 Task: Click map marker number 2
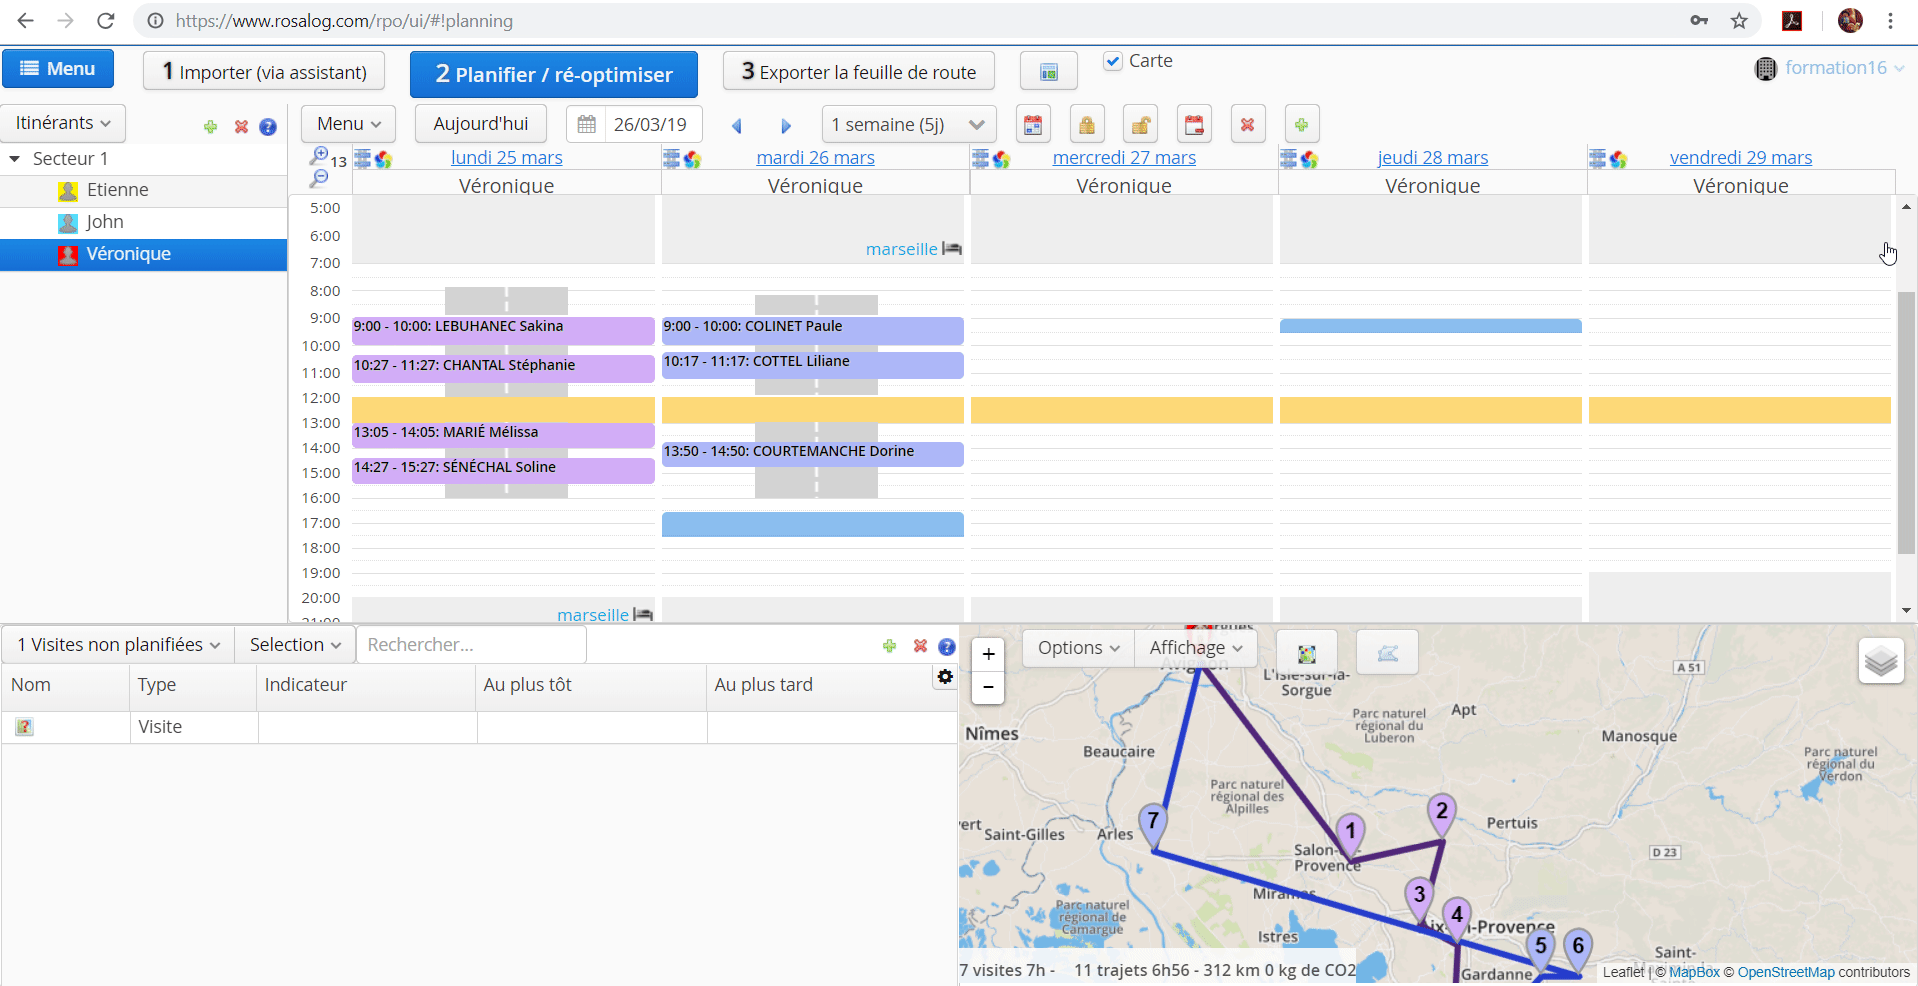tap(1441, 815)
